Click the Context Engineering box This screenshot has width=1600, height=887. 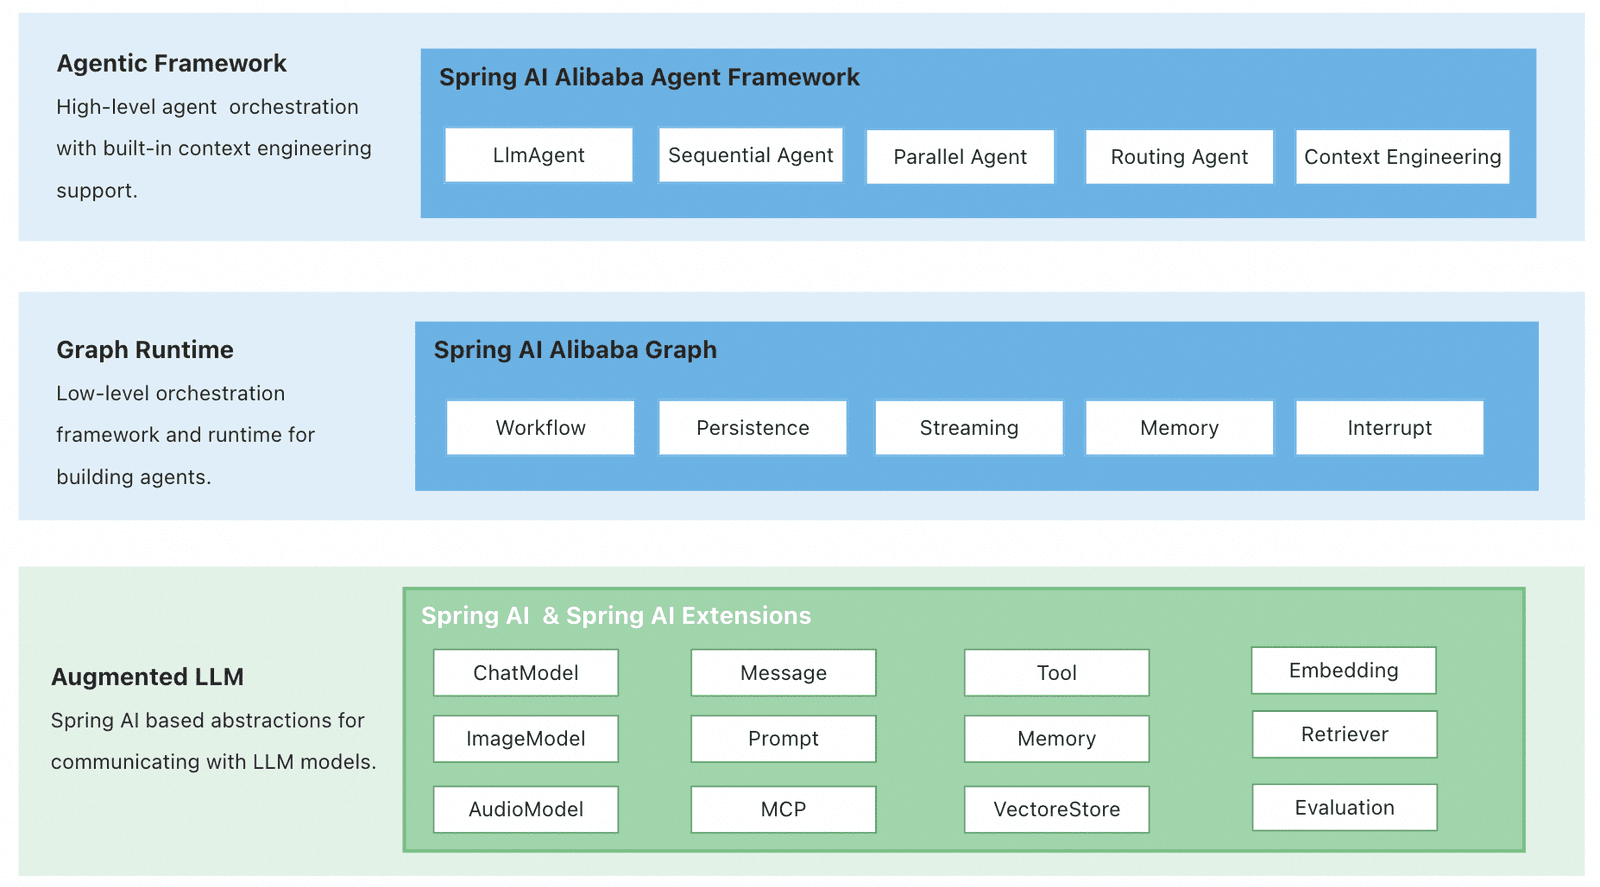coord(1402,157)
